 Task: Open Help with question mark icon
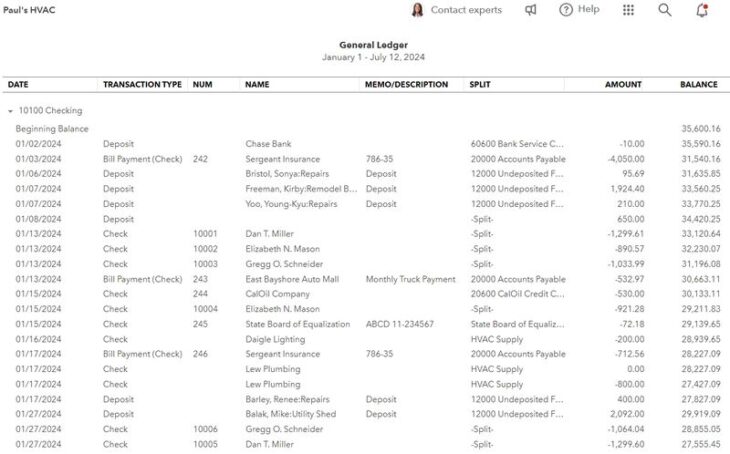(x=579, y=9)
